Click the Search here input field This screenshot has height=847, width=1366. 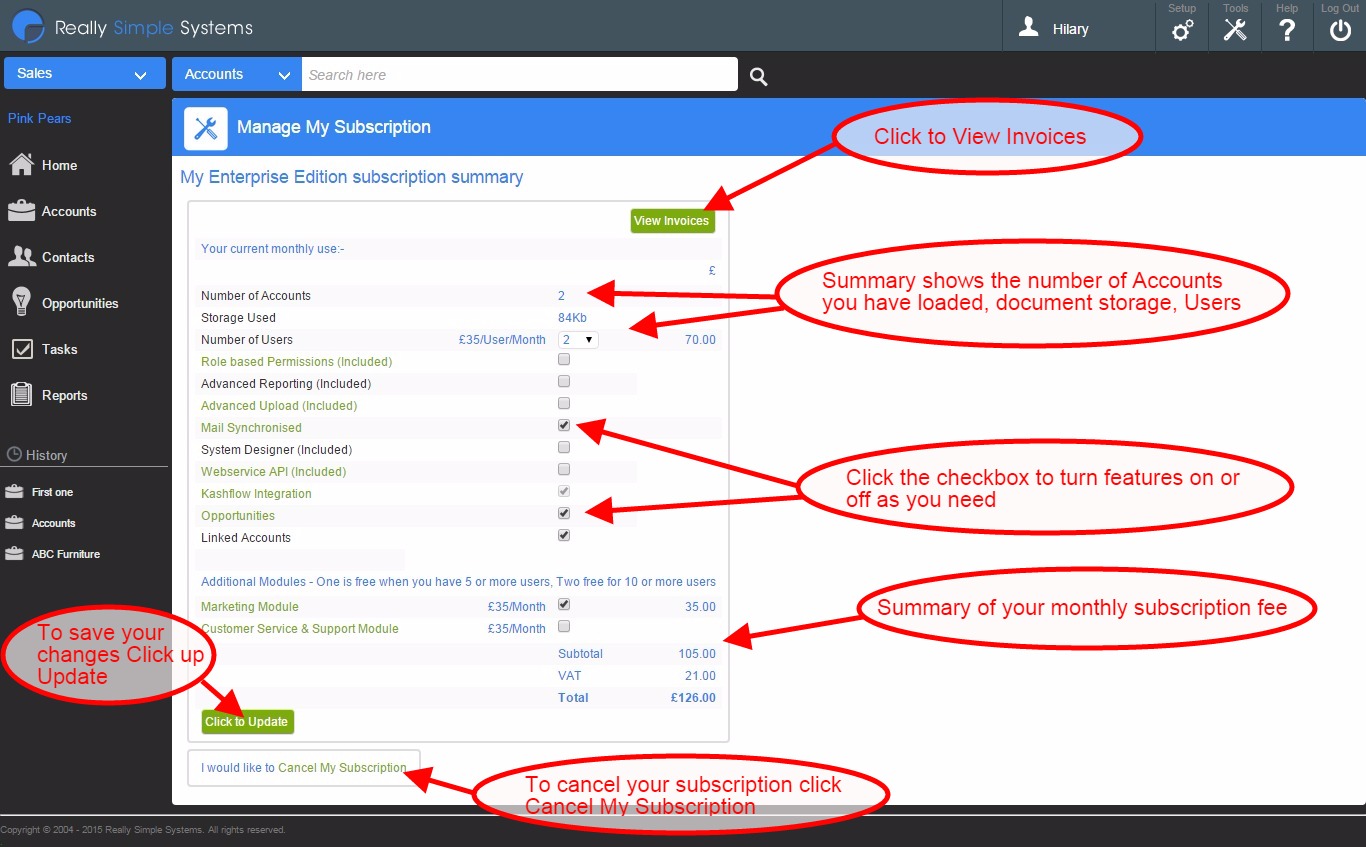[520, 74]
